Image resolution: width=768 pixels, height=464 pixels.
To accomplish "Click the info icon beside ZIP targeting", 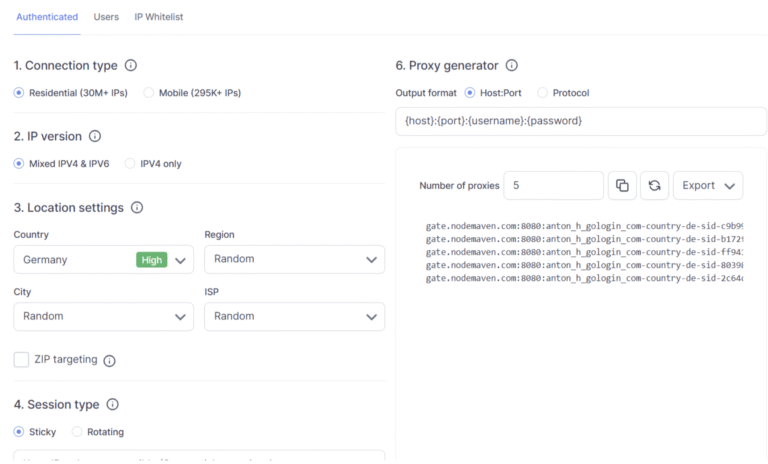I will (x=110, y=361).
